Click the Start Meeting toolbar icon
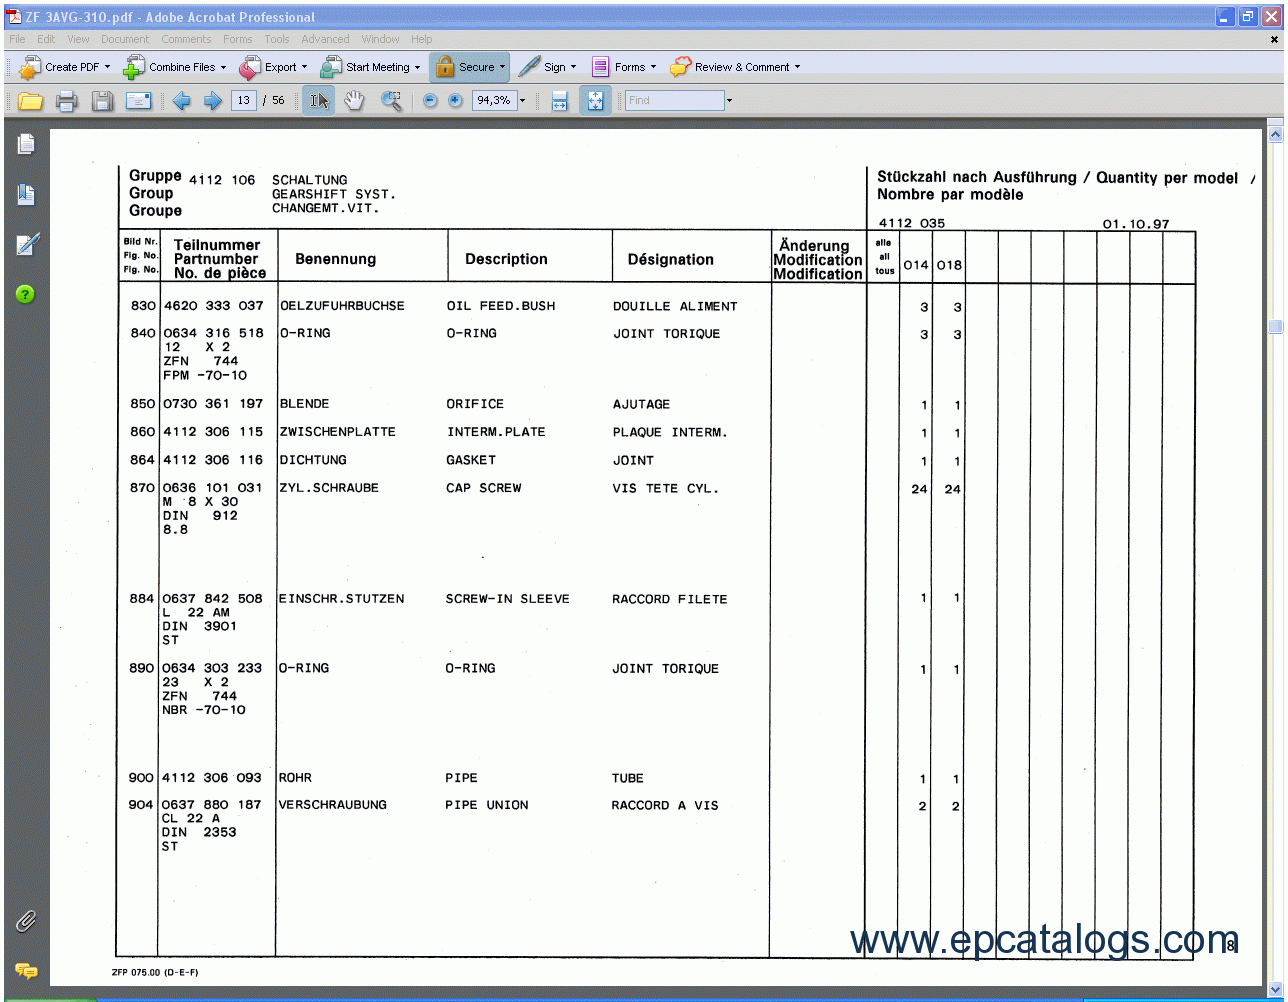The image size is (1288, 1002). pyautogui.click(x=331, y=68)
